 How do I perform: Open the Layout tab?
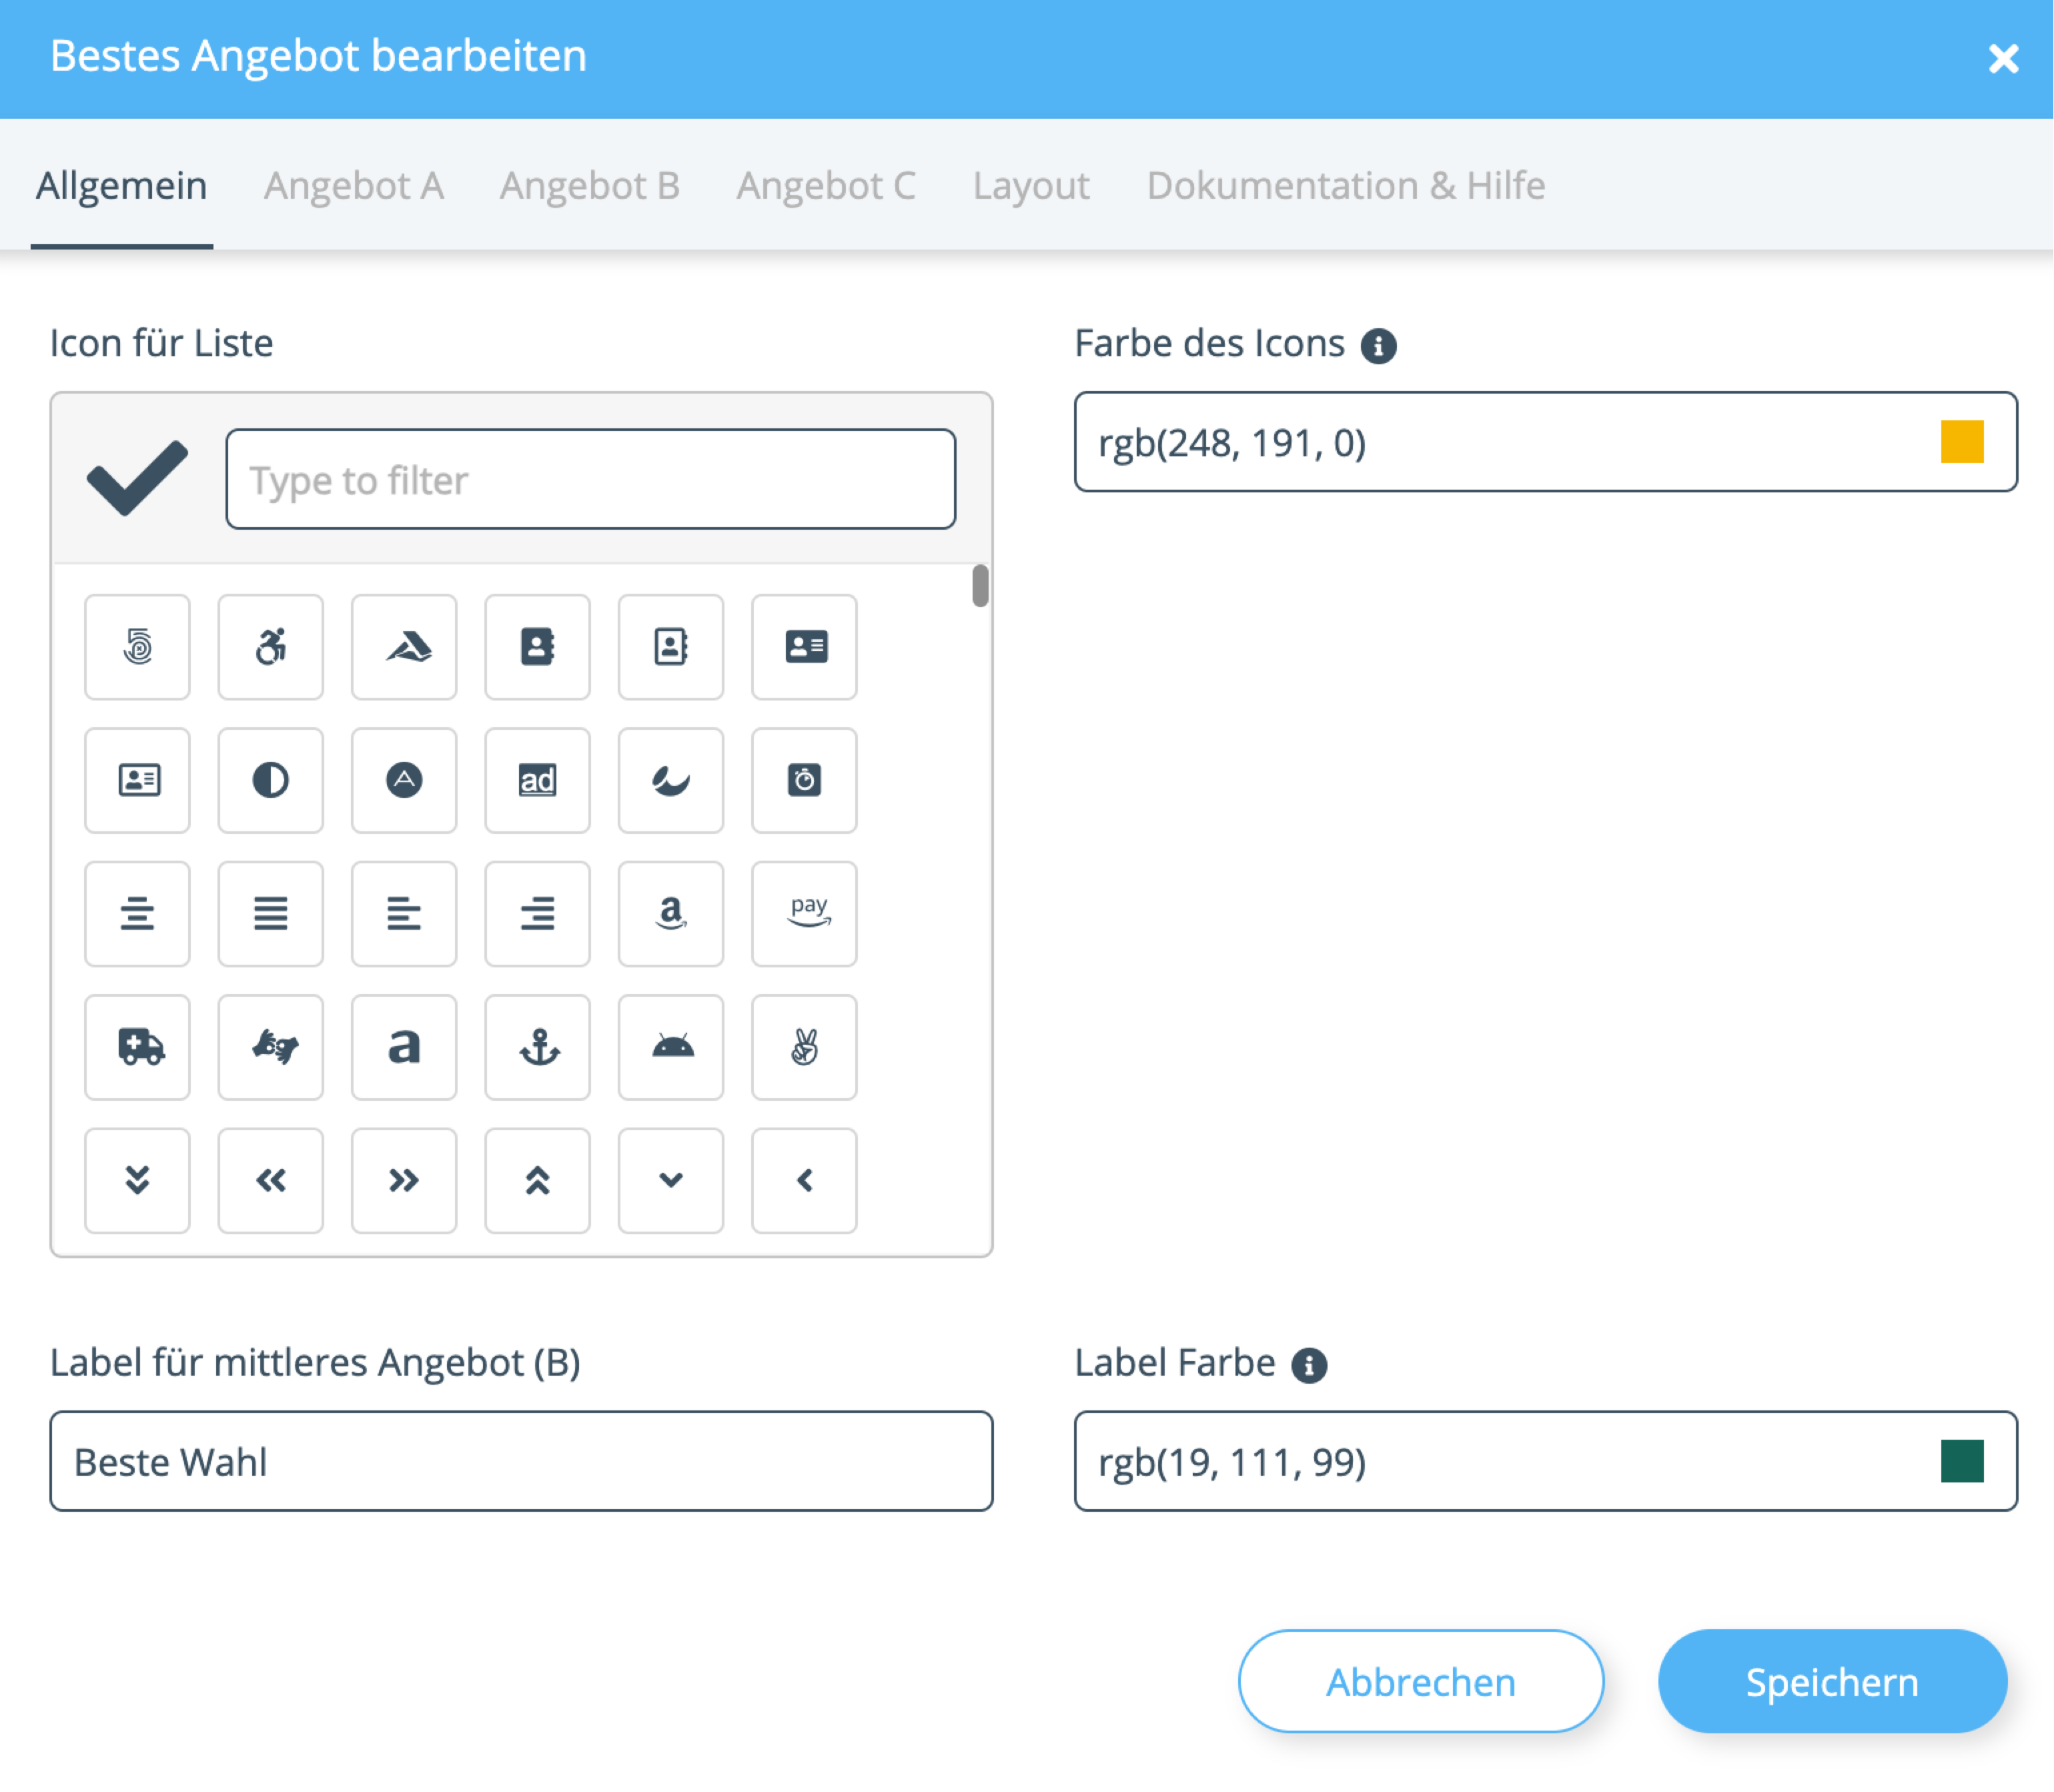pos(1031,186)
